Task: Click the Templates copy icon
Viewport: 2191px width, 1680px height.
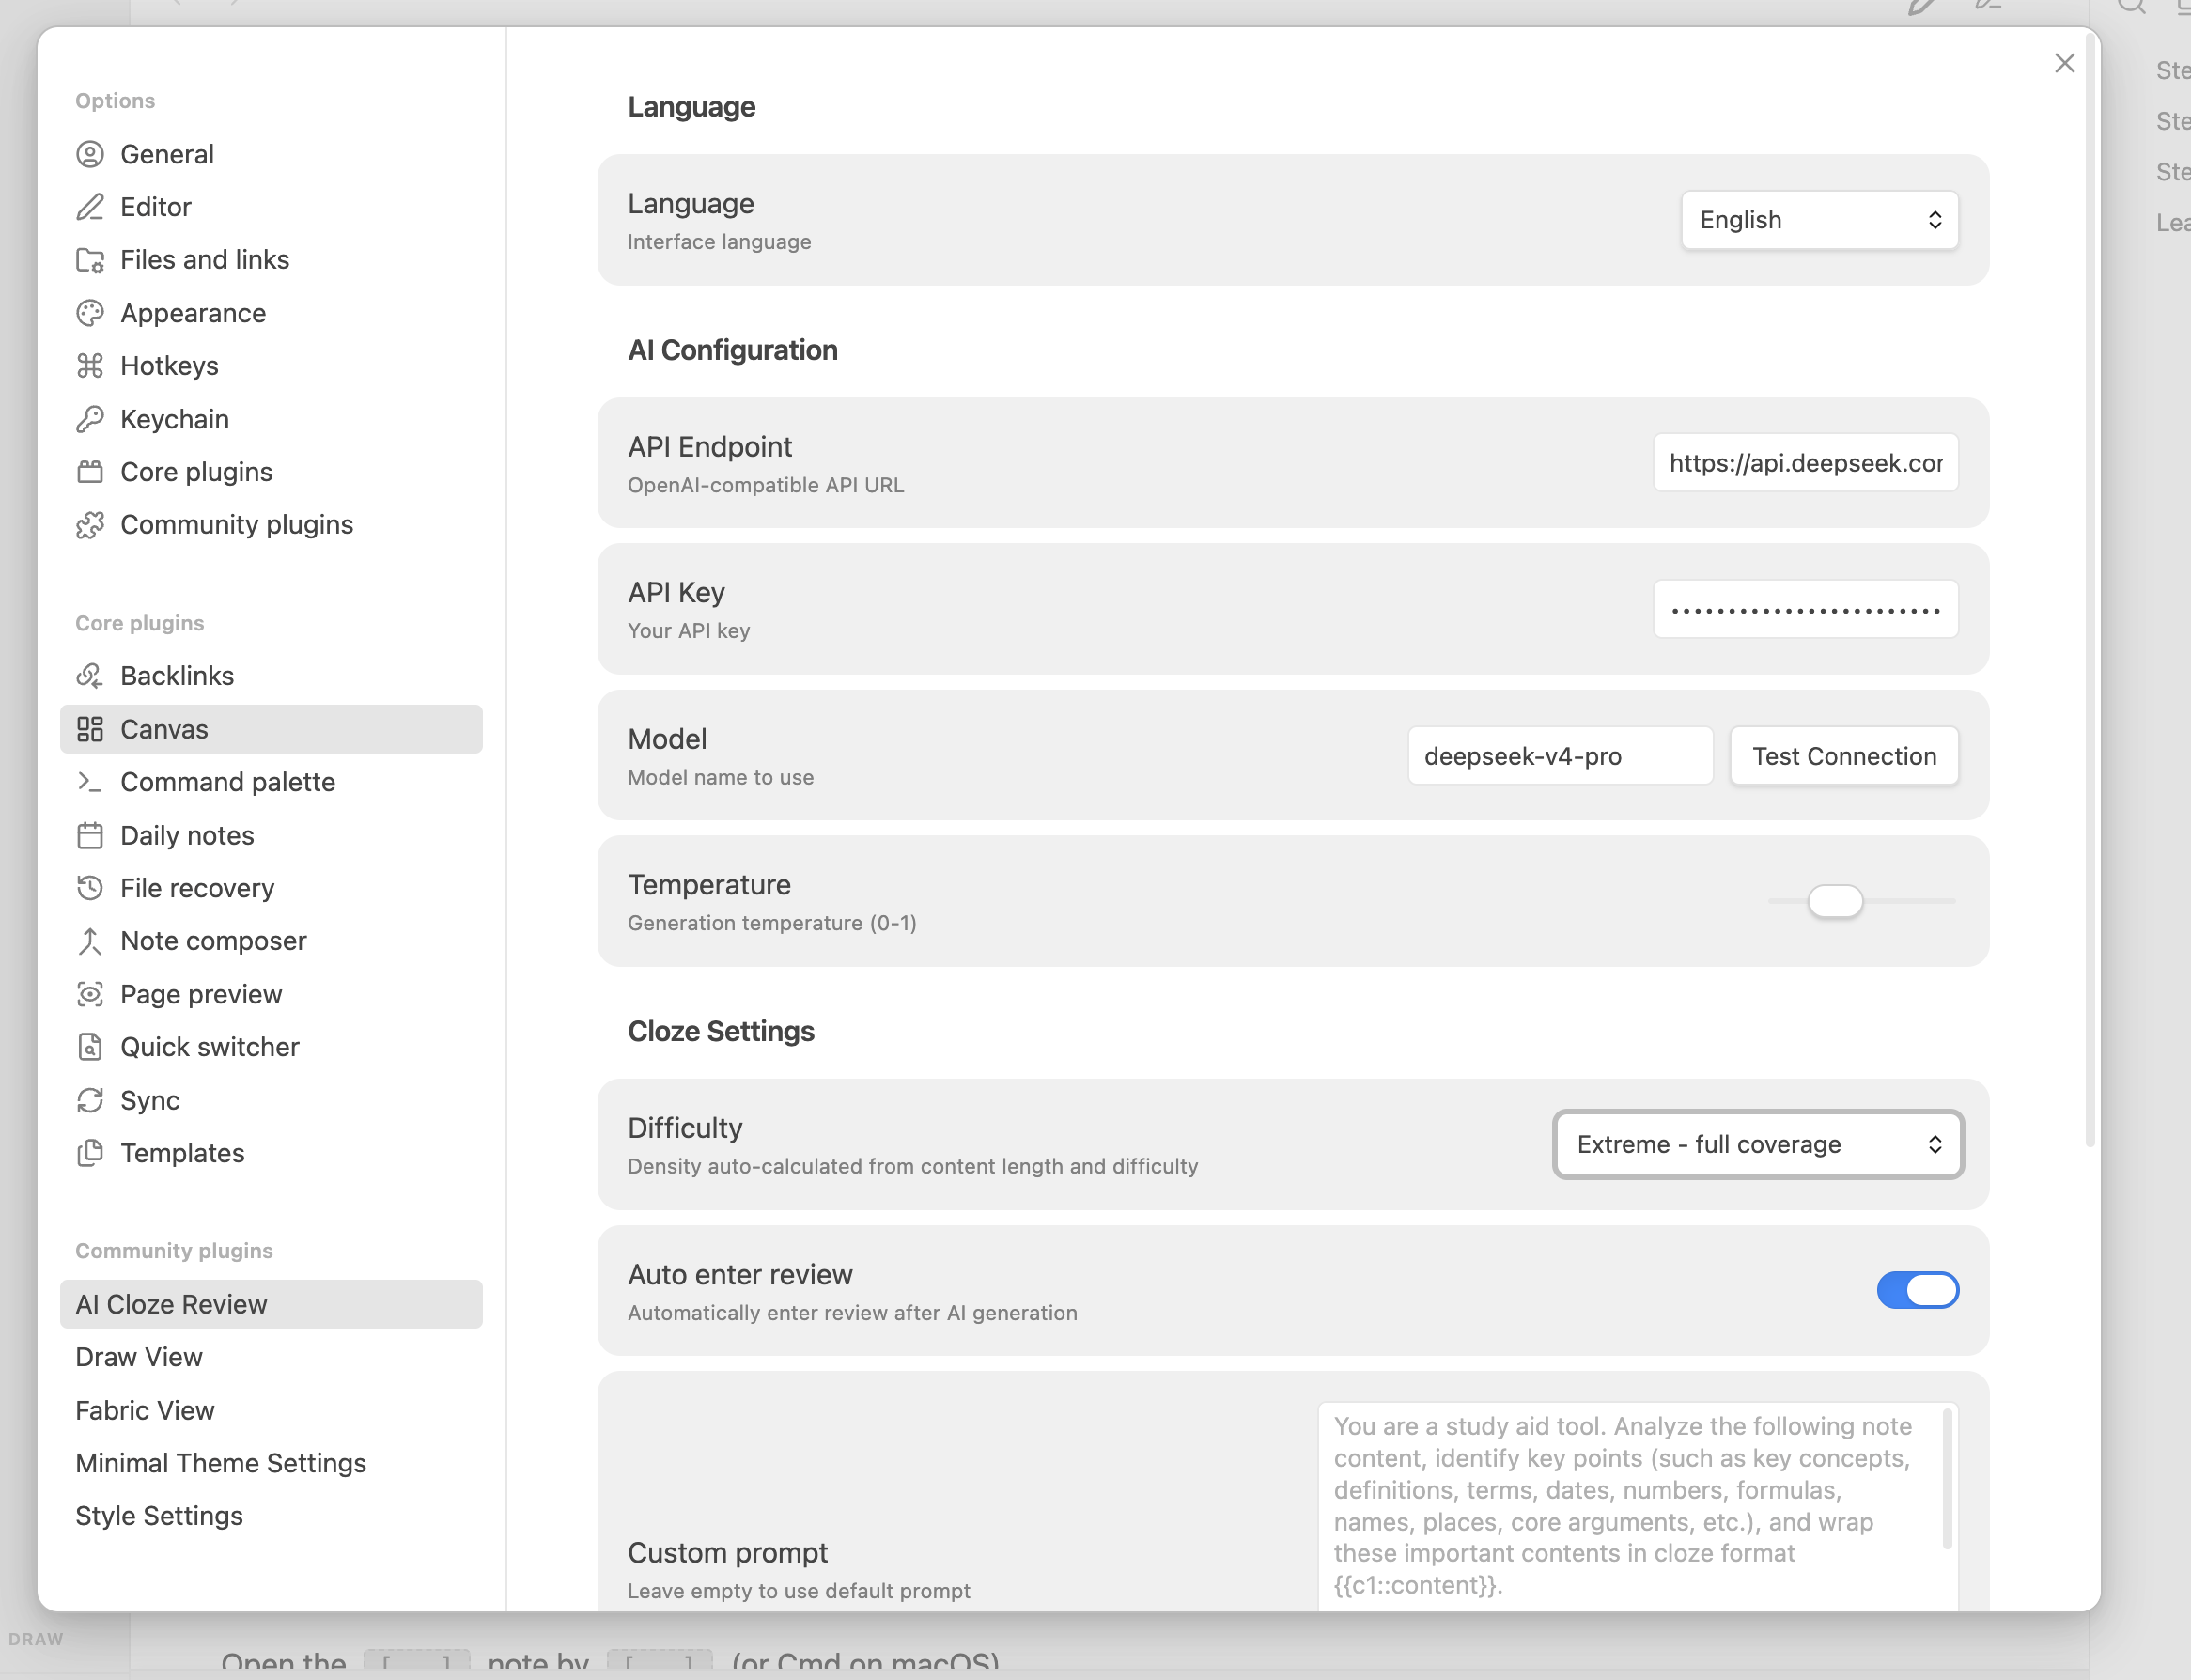Action: coord(90,1153)
